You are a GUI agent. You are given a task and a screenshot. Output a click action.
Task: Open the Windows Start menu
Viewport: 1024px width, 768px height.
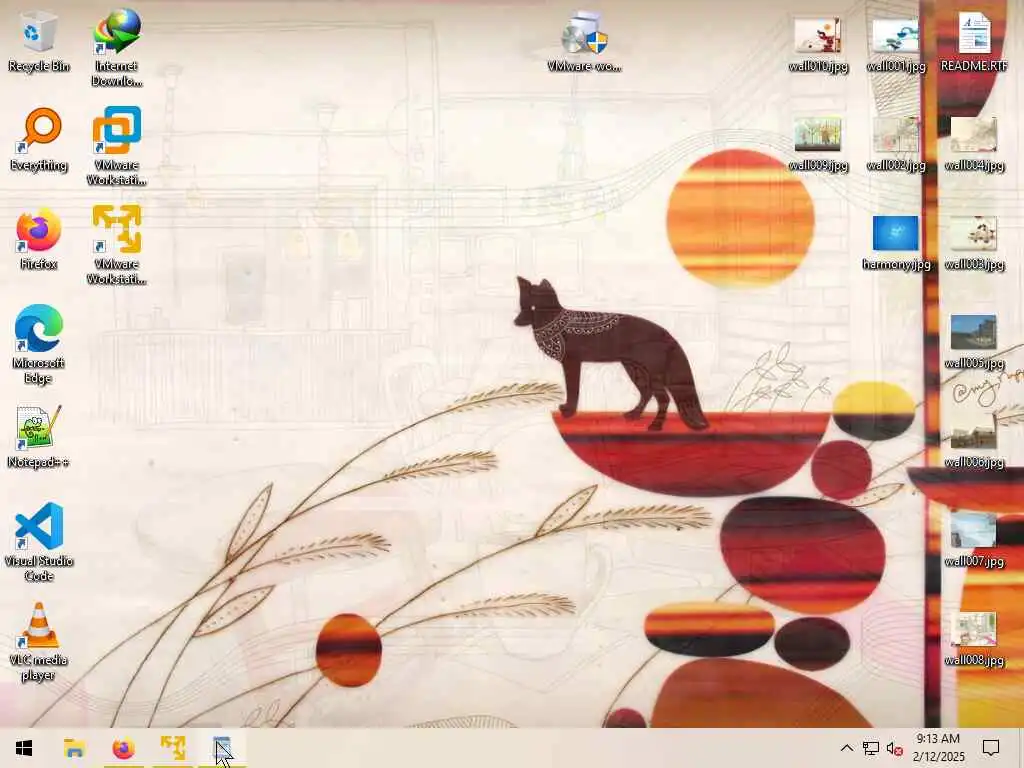click(x=24, y=748)
